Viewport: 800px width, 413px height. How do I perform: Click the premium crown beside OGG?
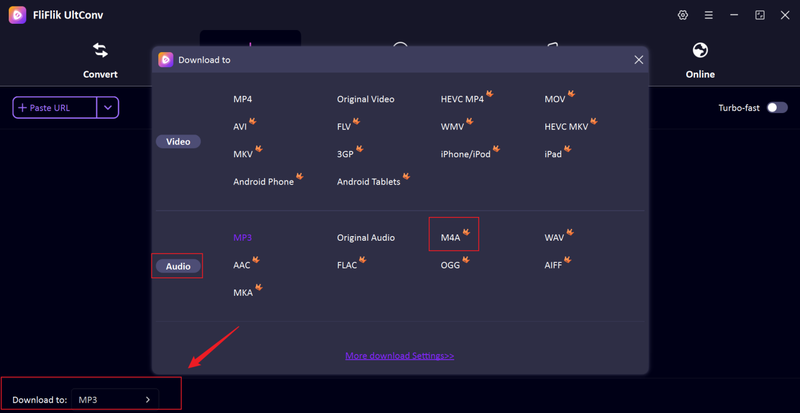(x=466, y=260)
